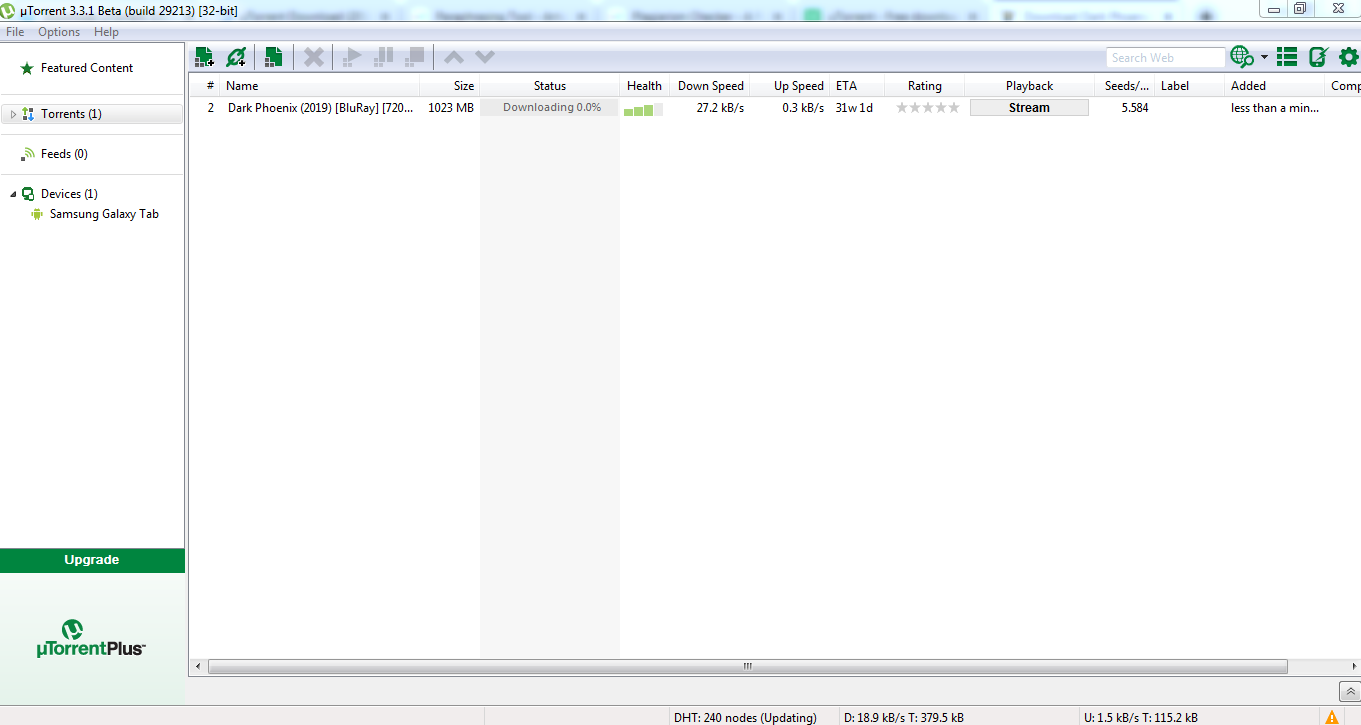Viewport: 1361px width, 725px height.
Task: Click the Start torrent play icon
Action: (351, 57)
